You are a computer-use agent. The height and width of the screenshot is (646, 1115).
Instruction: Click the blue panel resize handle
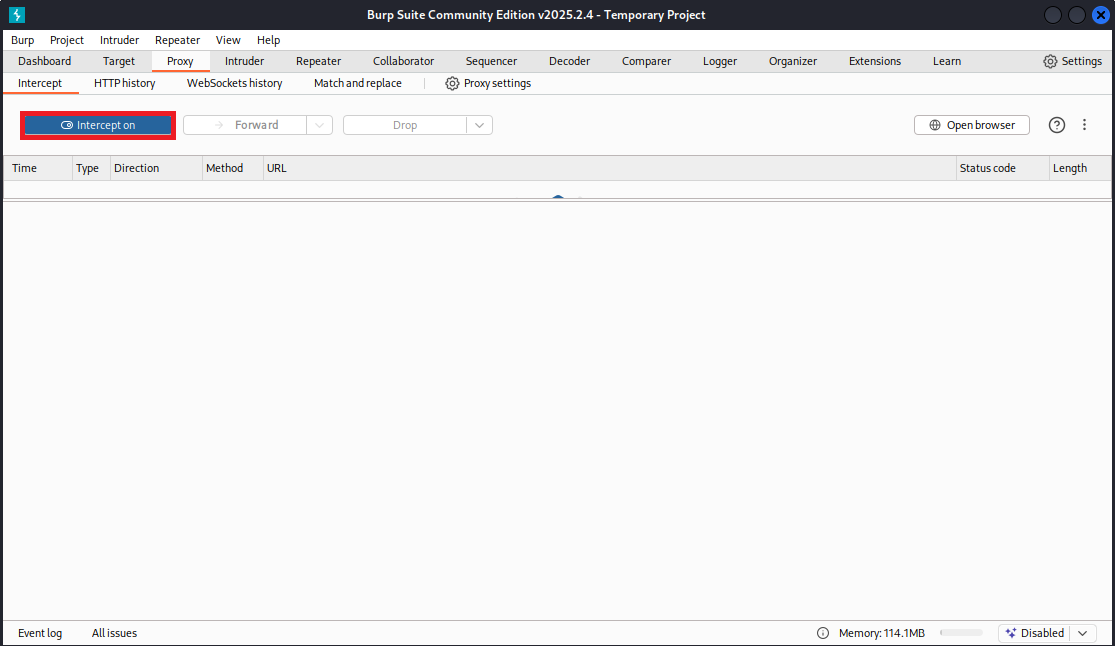click(558, 197)
